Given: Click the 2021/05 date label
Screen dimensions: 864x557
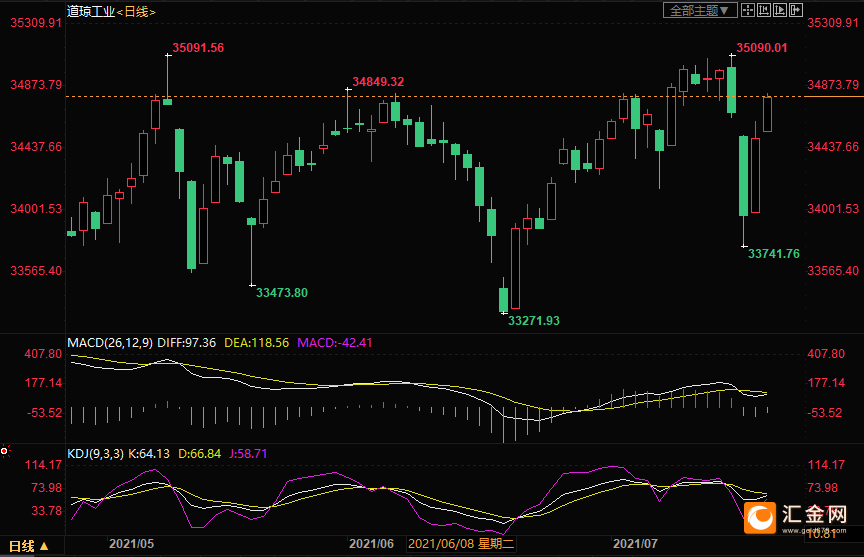Looking at the screenshot, I should click(x=132, y=544).
